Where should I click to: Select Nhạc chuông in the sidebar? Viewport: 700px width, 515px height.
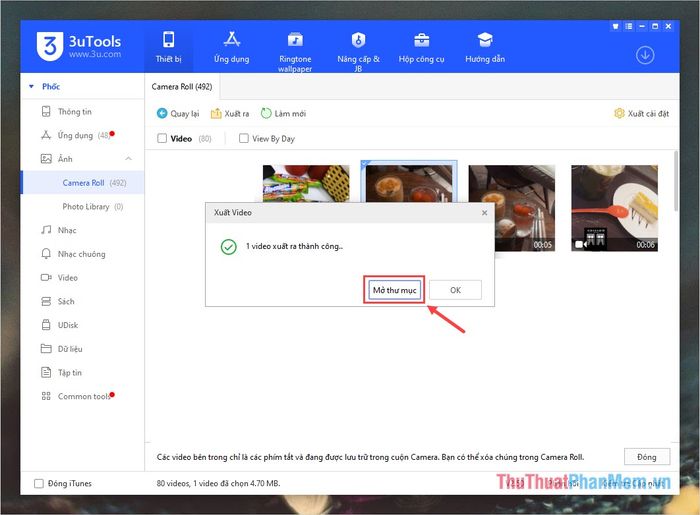point(81,254)
